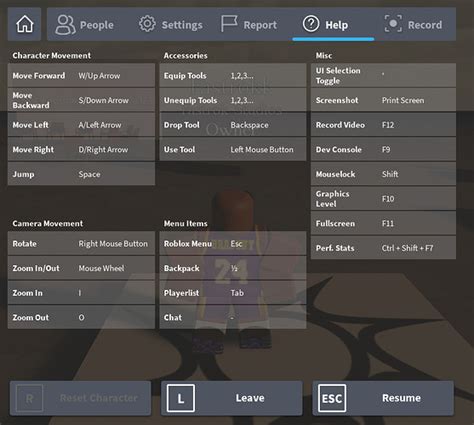
Task: Click the D/Right Arrow value
Action: pyautogui.click(x=103, y=150)
